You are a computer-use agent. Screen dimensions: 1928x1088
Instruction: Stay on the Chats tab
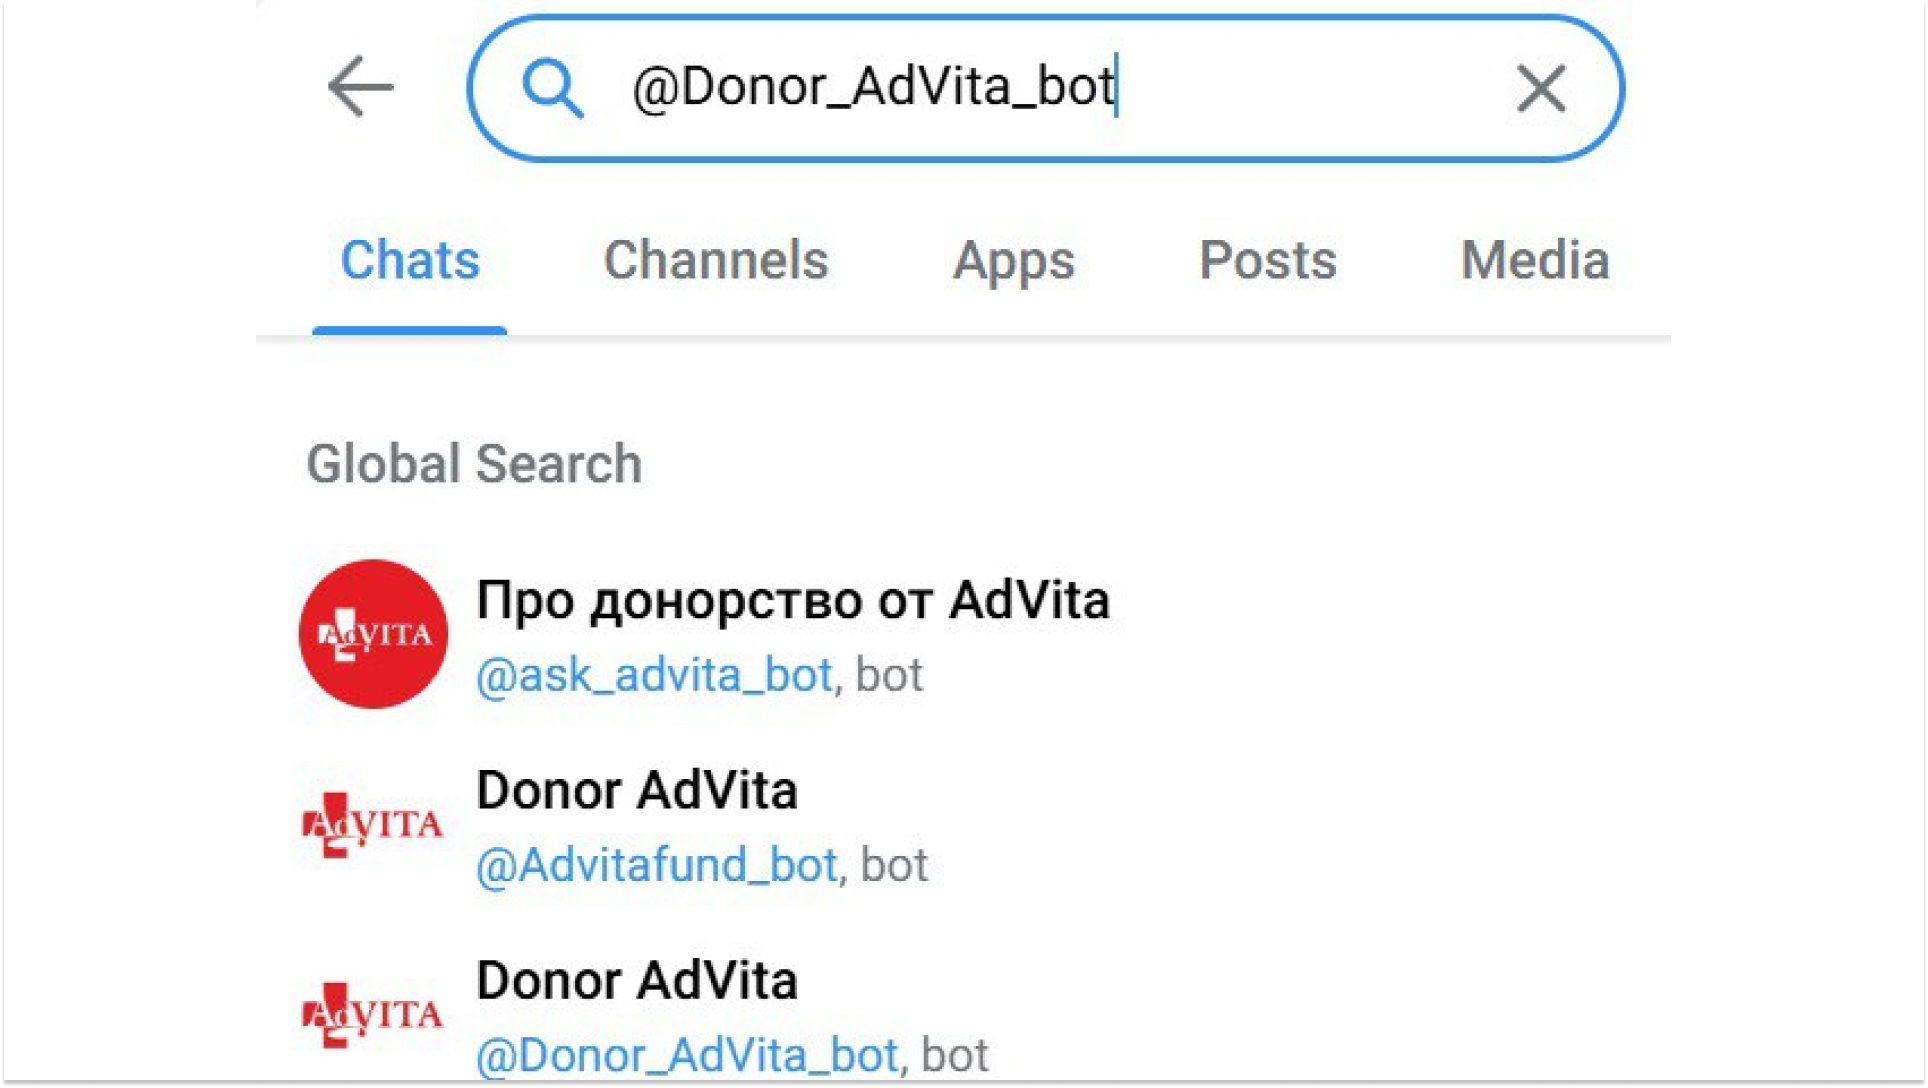click(x=409, y=260)
